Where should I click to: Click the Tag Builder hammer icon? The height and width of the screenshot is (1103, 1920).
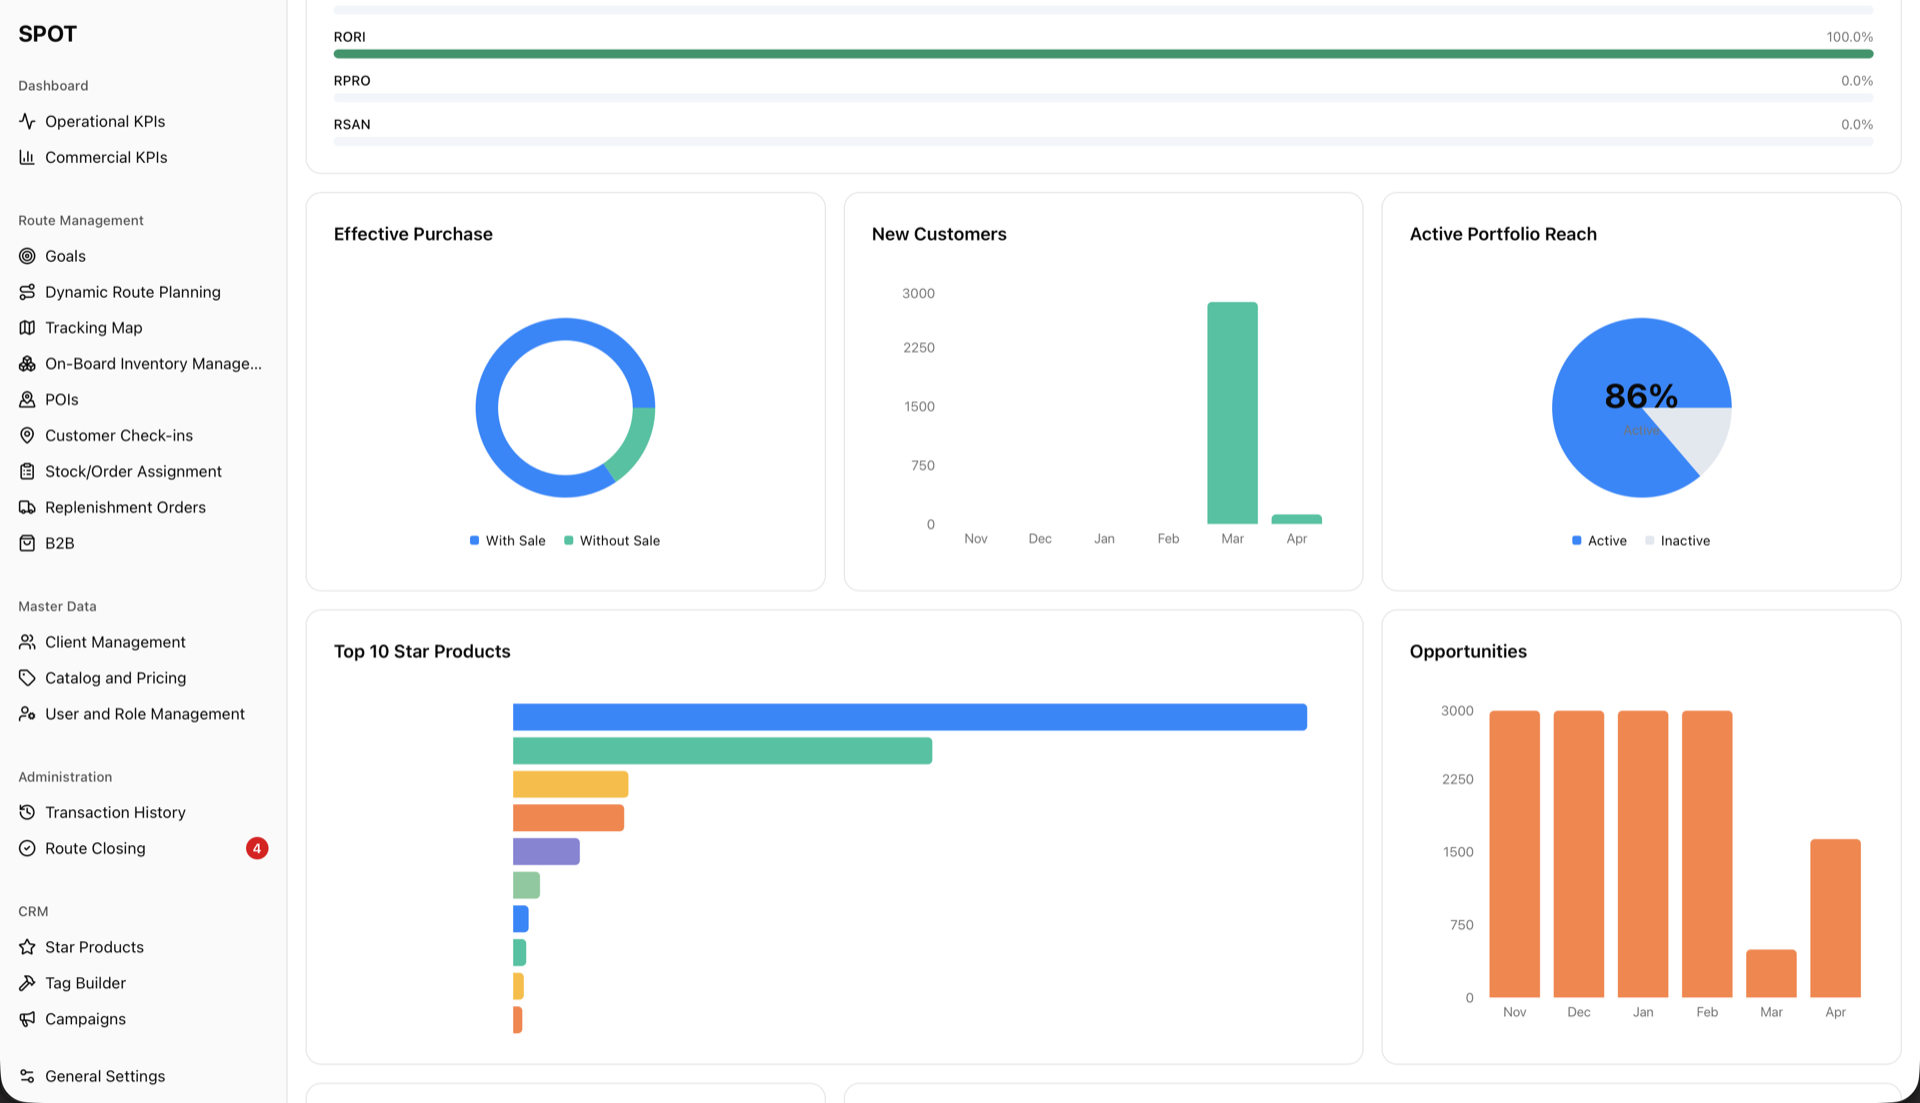(x=27, y=983)
